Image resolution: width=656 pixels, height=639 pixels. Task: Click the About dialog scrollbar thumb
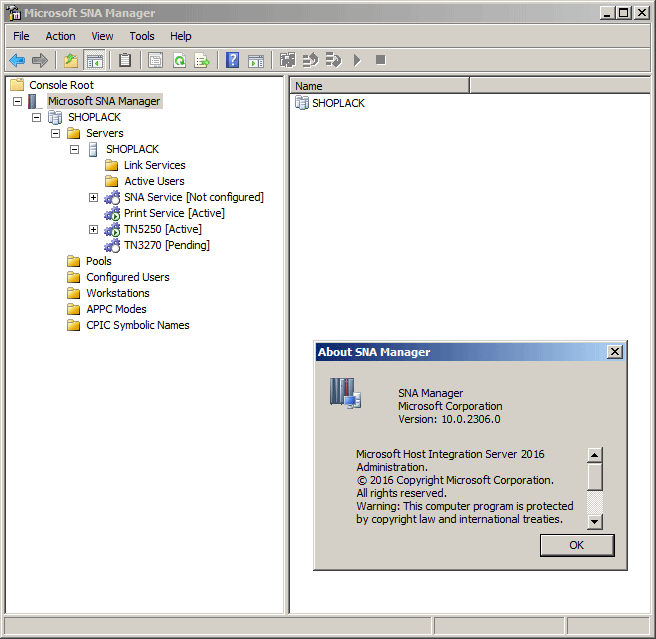[x=594, y=476]
